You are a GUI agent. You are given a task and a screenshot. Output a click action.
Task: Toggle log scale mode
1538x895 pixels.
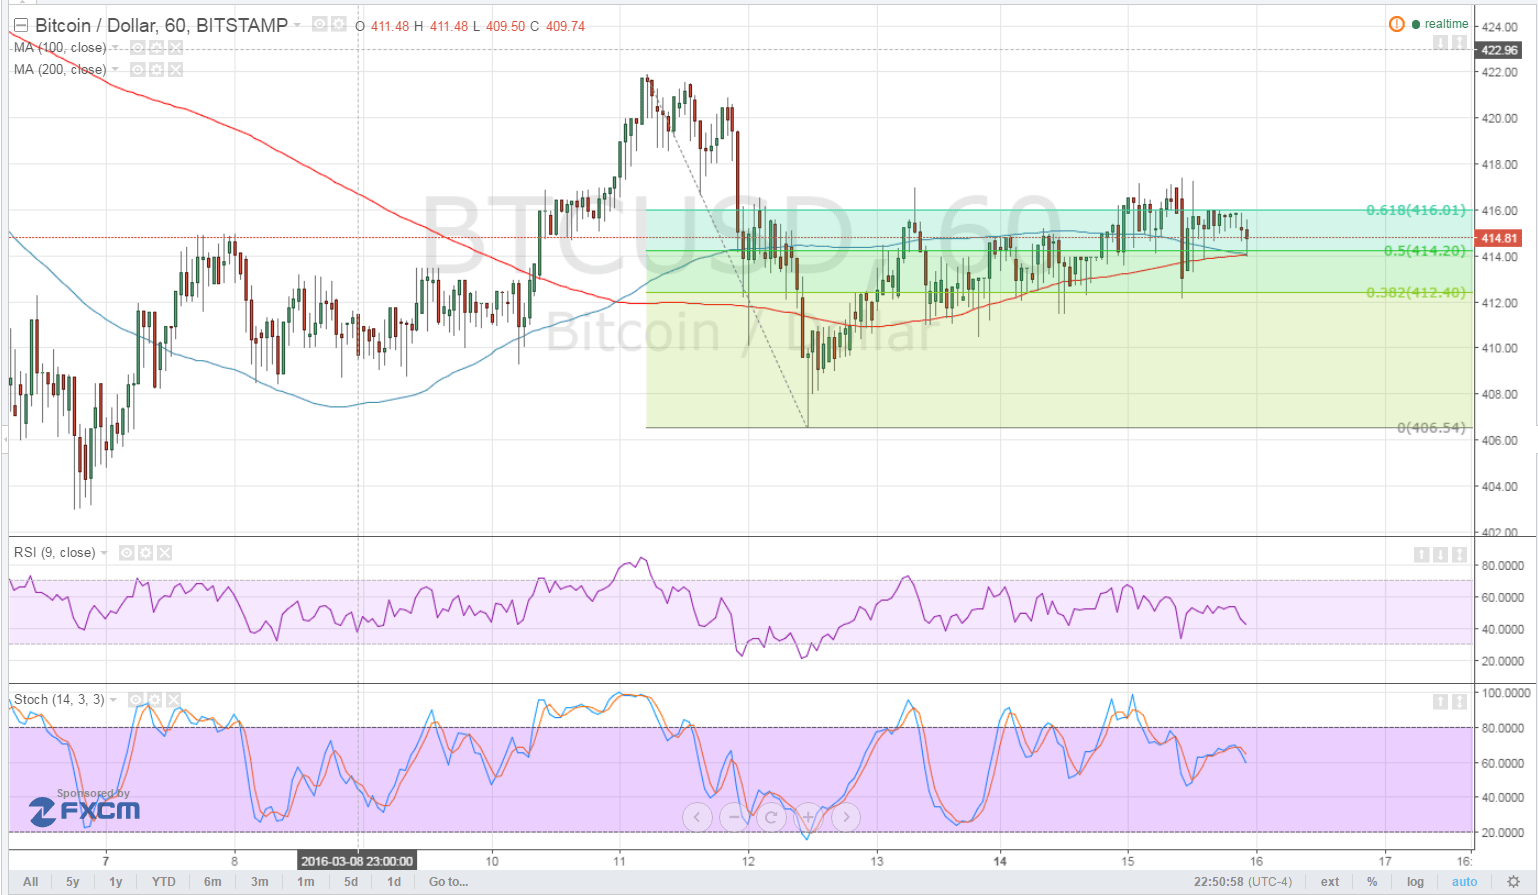[1415, 882]
